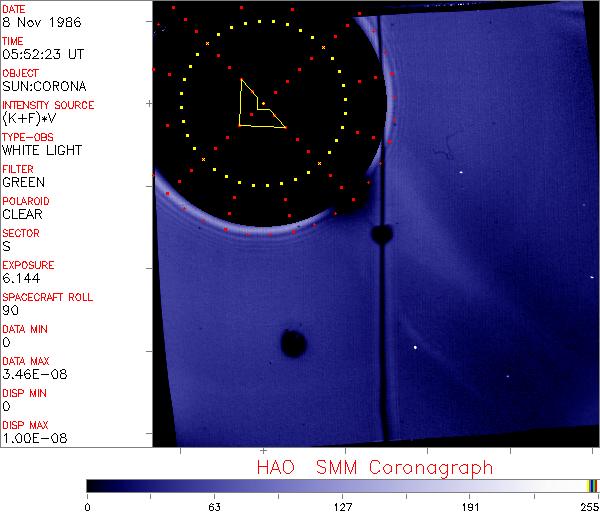Click the isolated large dark blob in the corona

click(x=293, y=344)
